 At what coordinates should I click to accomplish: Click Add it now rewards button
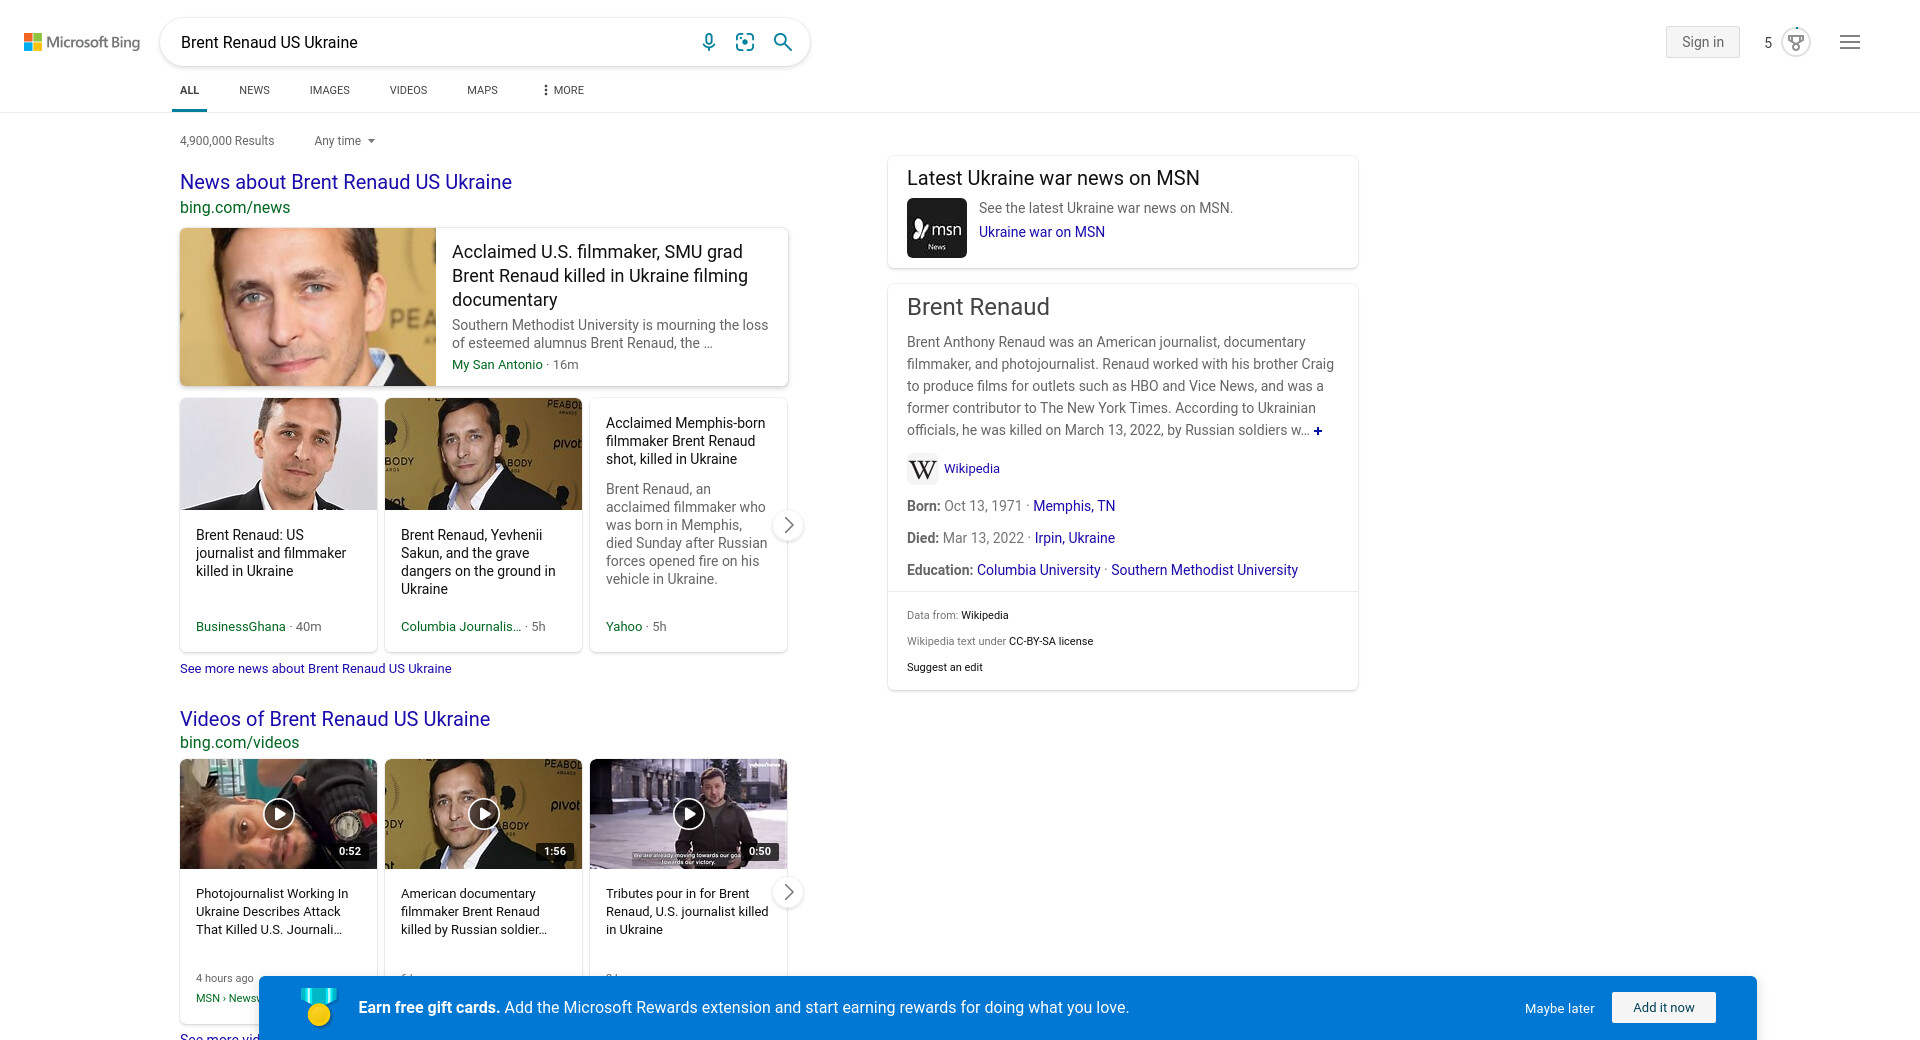(1663, 1007)
